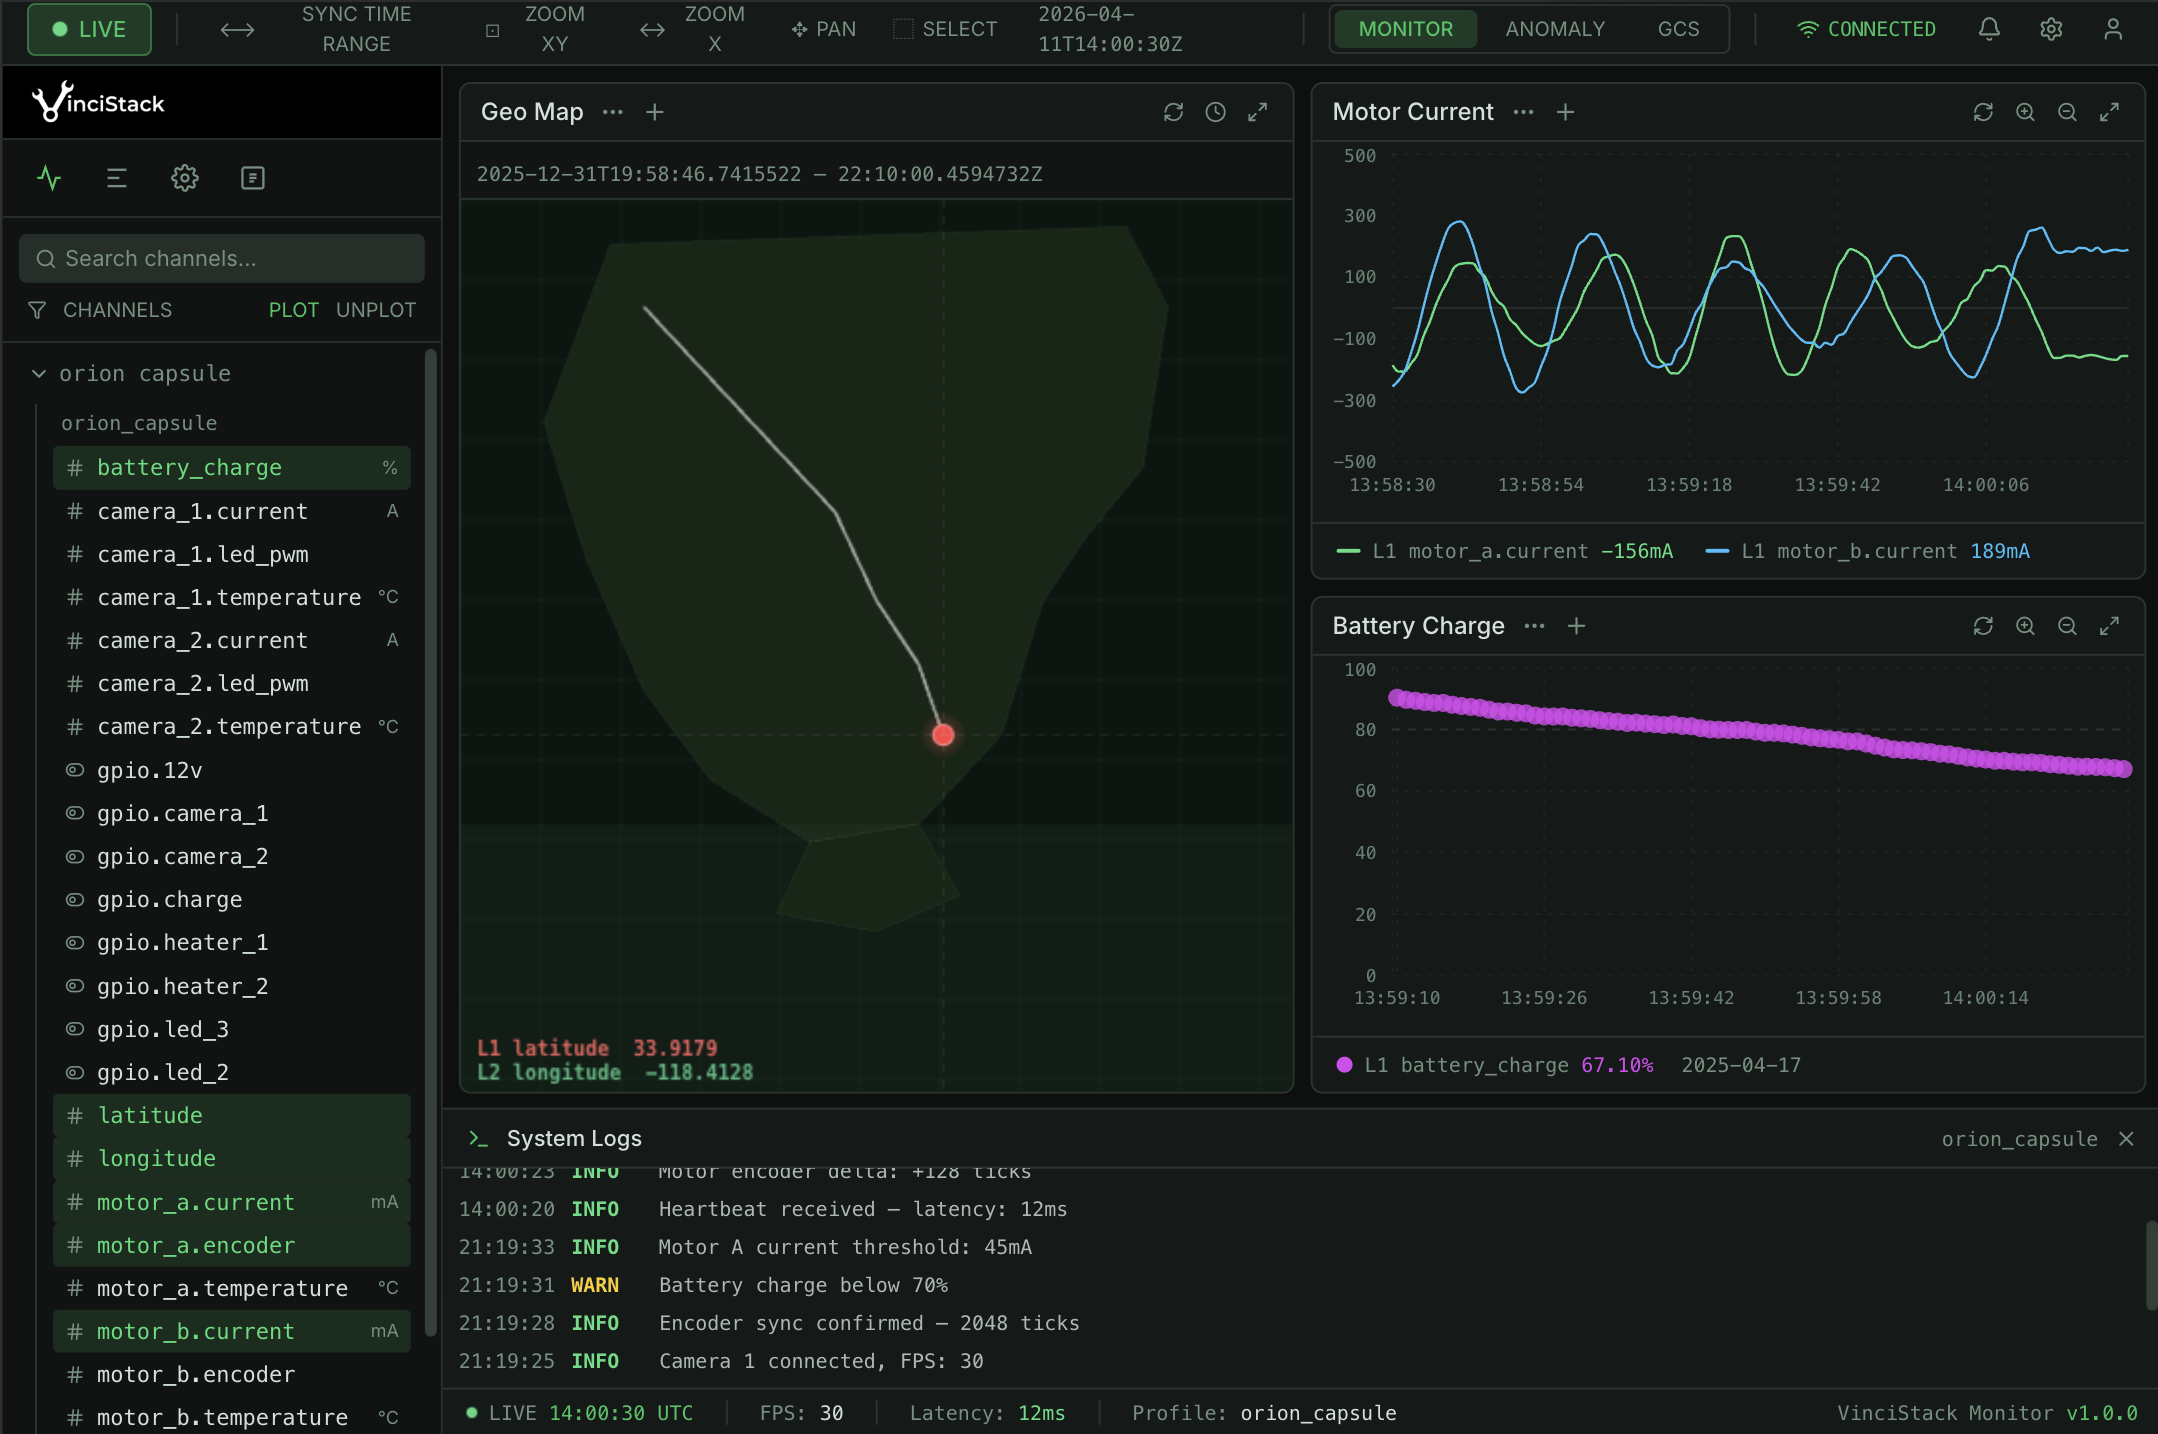Open global settings gear in top bar

click(x=2051, y=29)
